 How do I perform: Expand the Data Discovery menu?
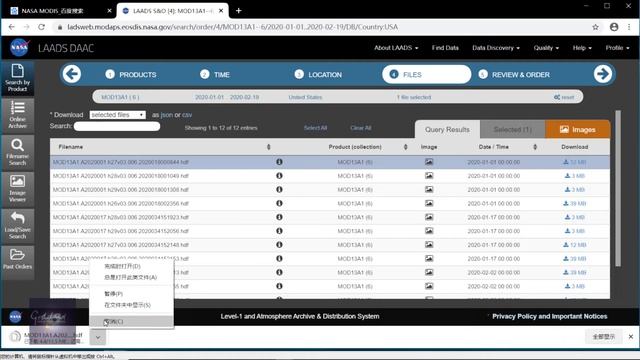(496, 48)
